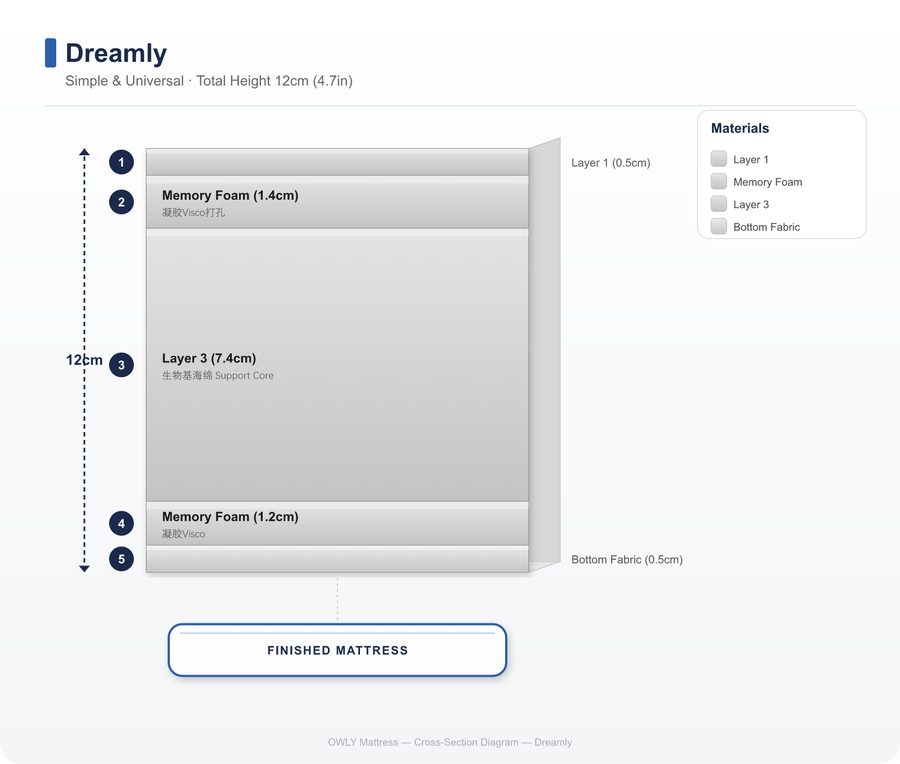Click the Layer 1 legend swatch

point(719,158)
